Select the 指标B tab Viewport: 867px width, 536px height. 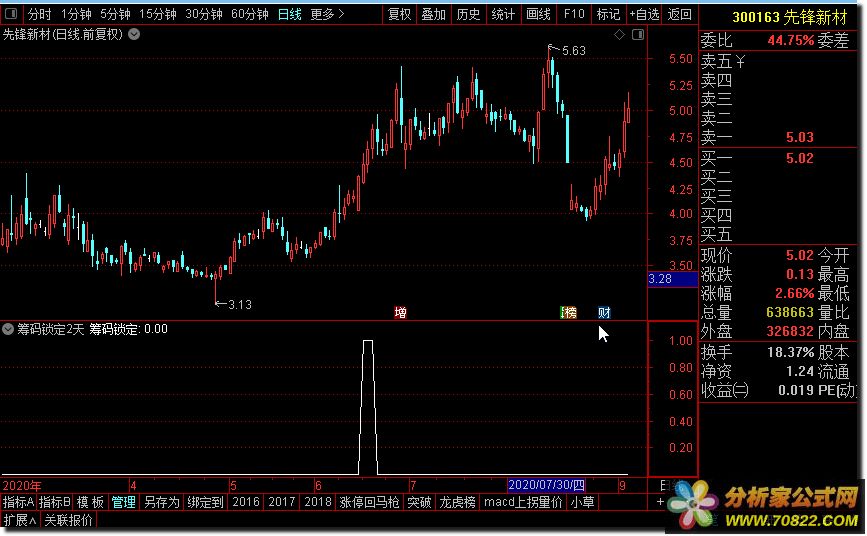tap(54, 502)
